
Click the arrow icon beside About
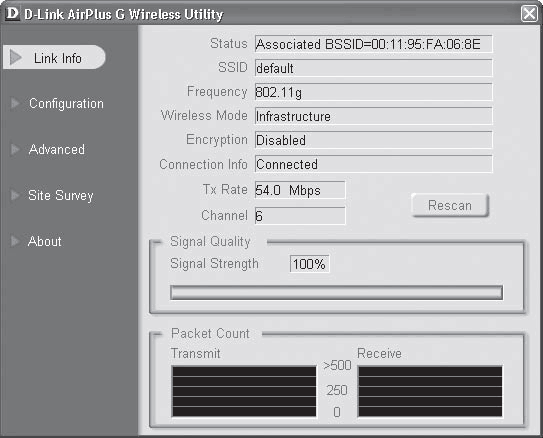click(15, 241)
